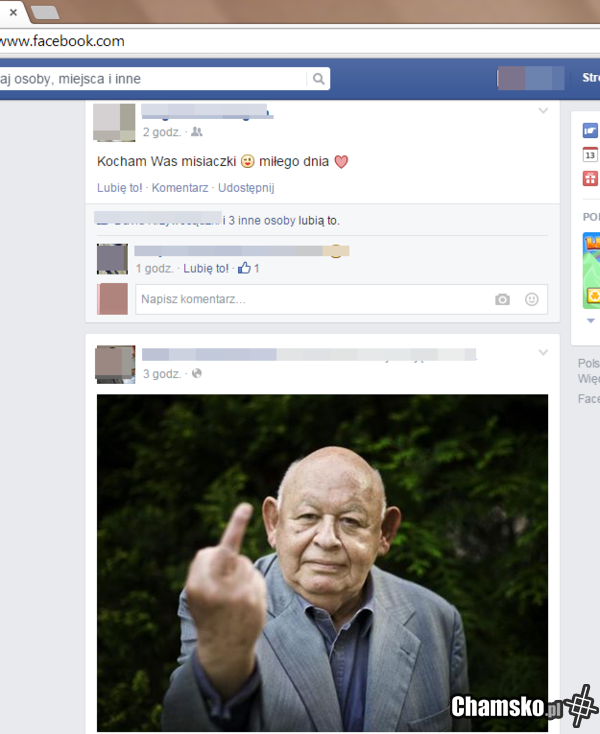Click the globe public icon beside 3 godz.

click(196, 374)
